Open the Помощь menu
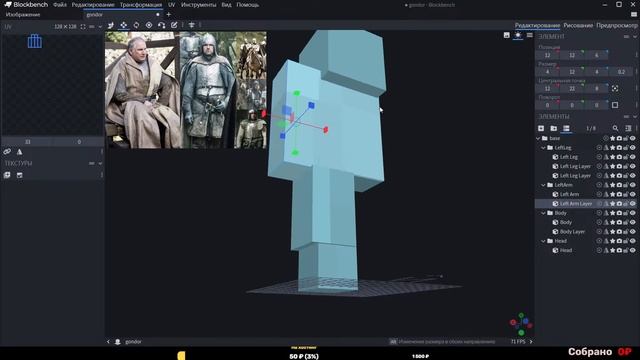Image resolution: width=640 pixels, height=360 pixels. (x=248, y=5)
